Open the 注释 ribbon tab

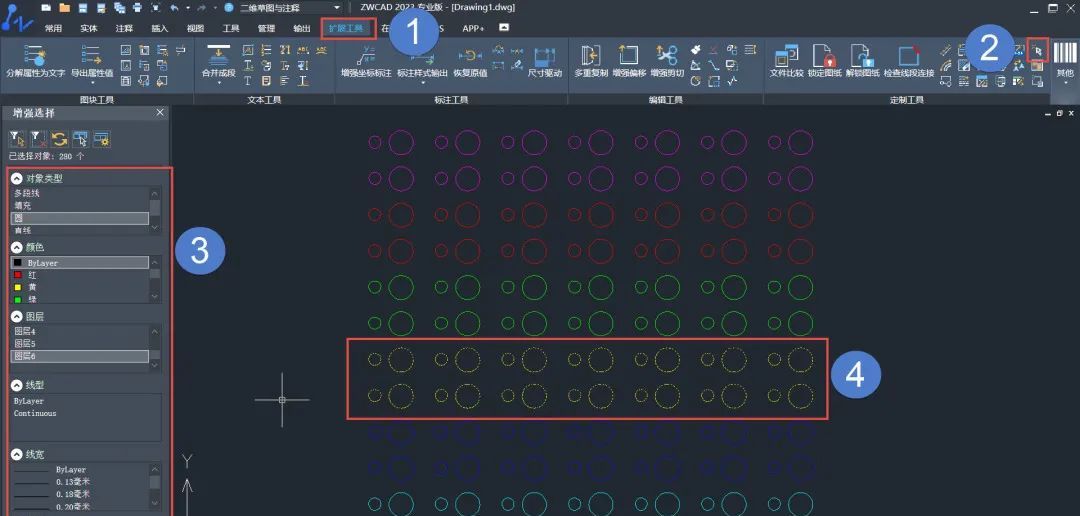click(x=124, y=29)
